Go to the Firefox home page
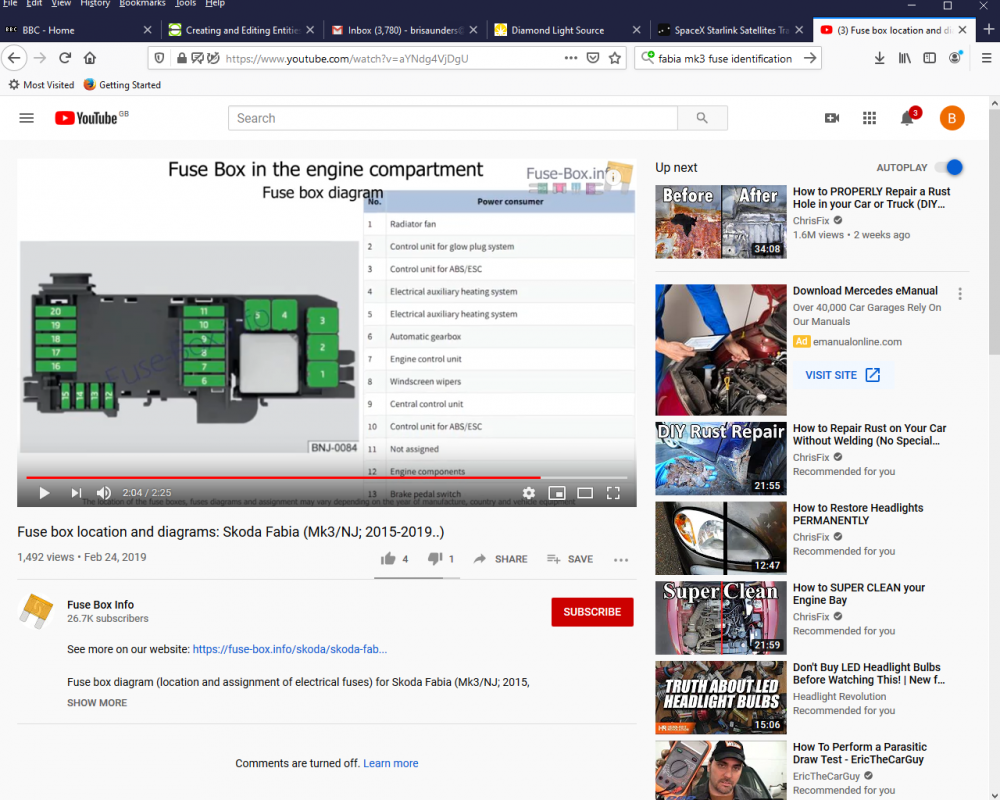 coord(90,58)
